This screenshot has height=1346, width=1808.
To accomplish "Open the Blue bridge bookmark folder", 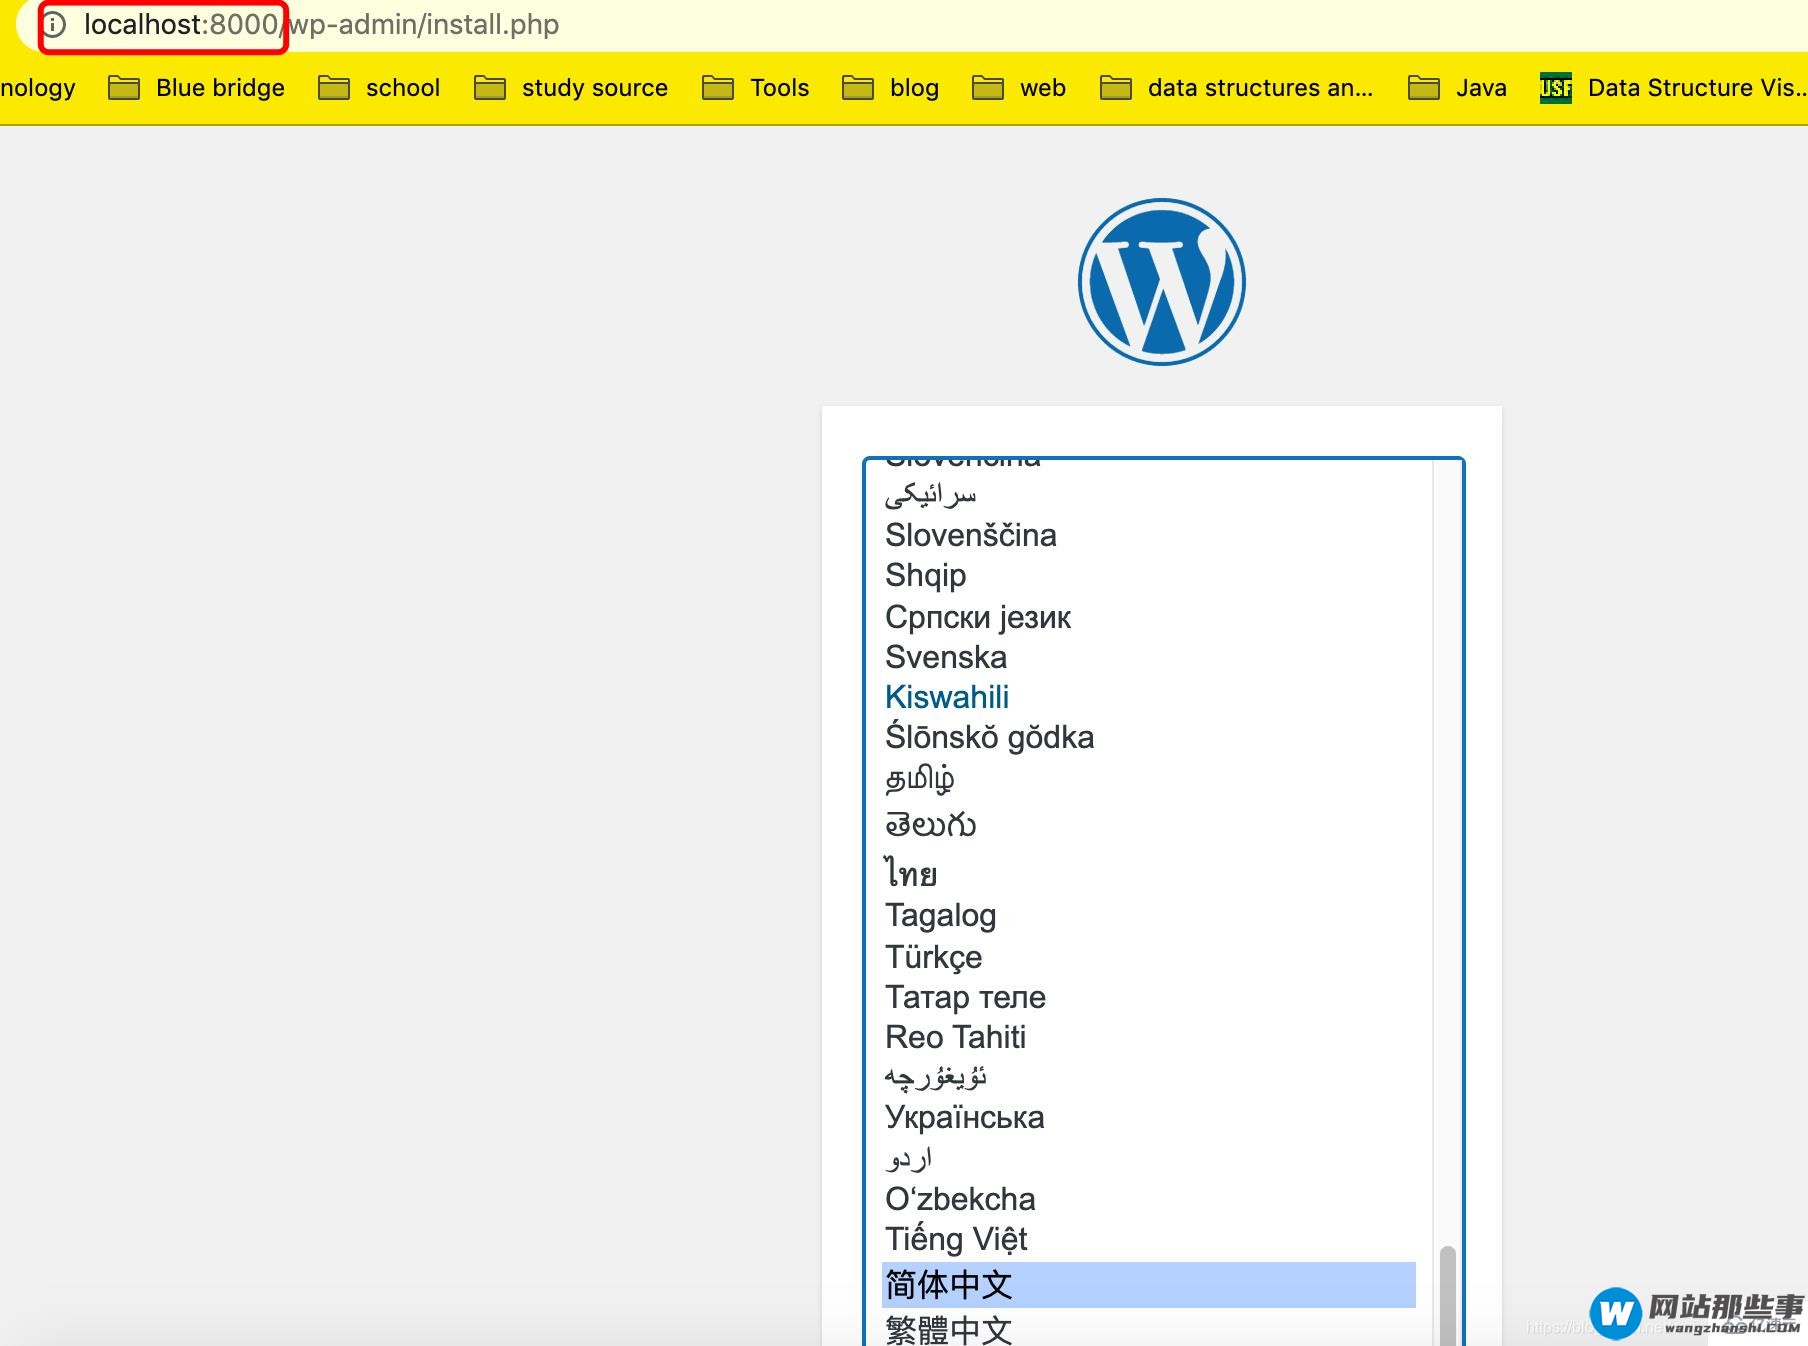I will click(x=196, y=88).
